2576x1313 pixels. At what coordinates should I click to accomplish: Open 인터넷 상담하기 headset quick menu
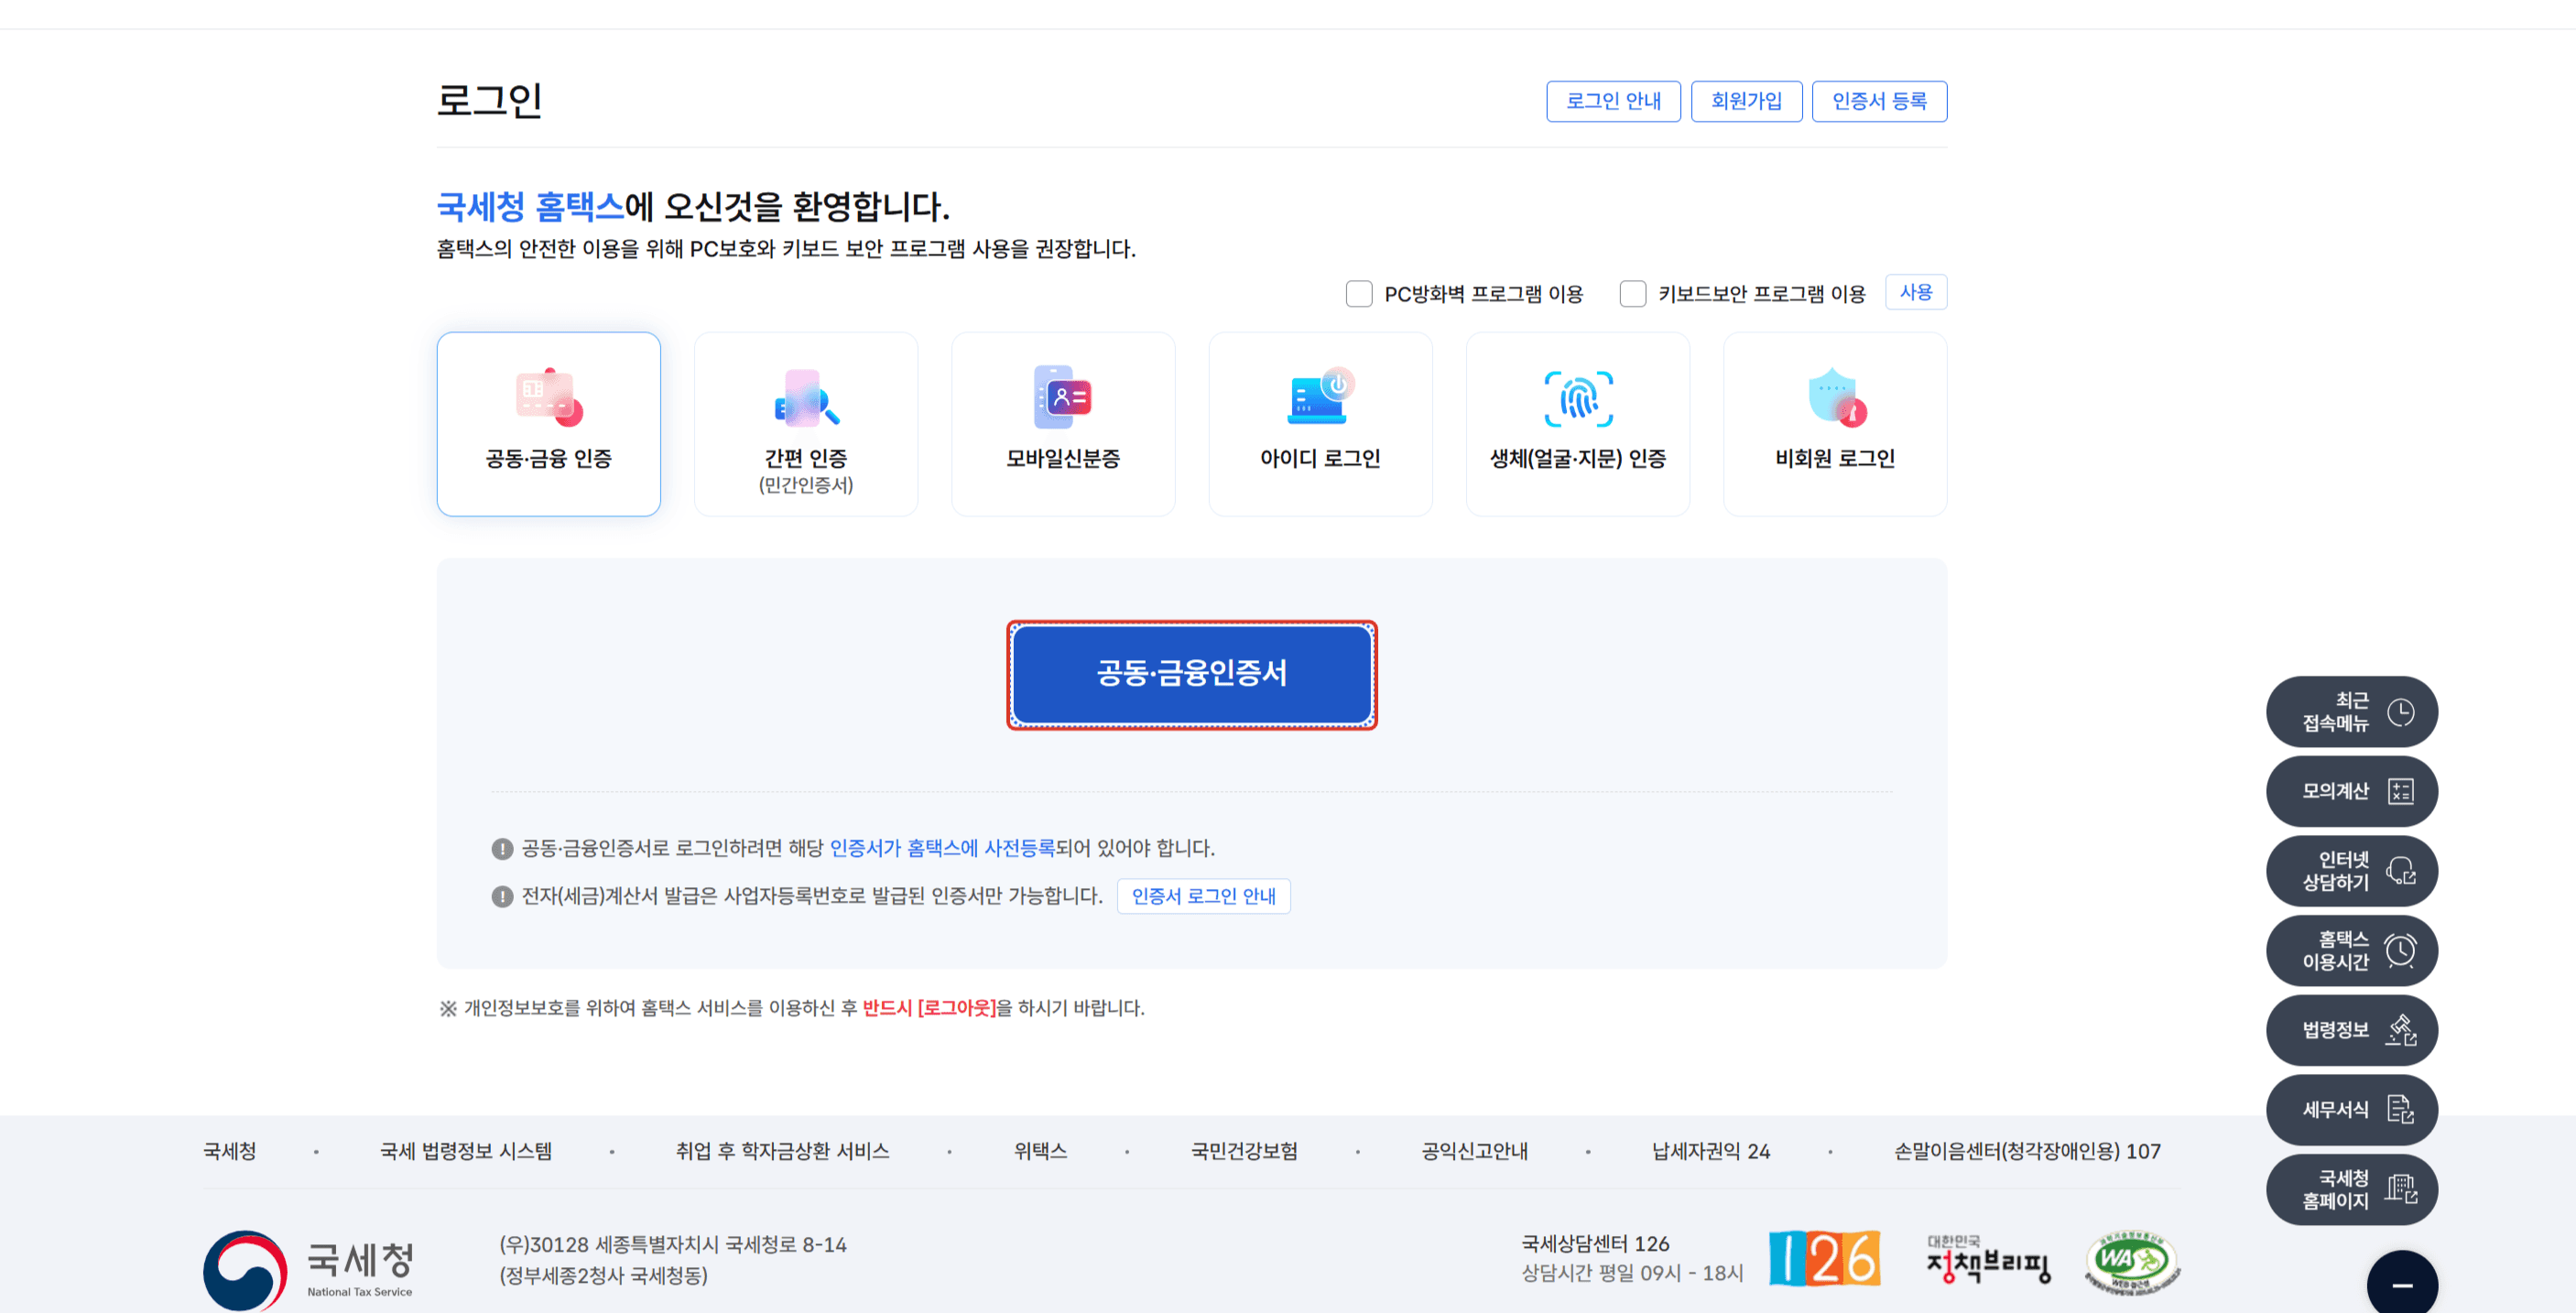pos(2351,871)
